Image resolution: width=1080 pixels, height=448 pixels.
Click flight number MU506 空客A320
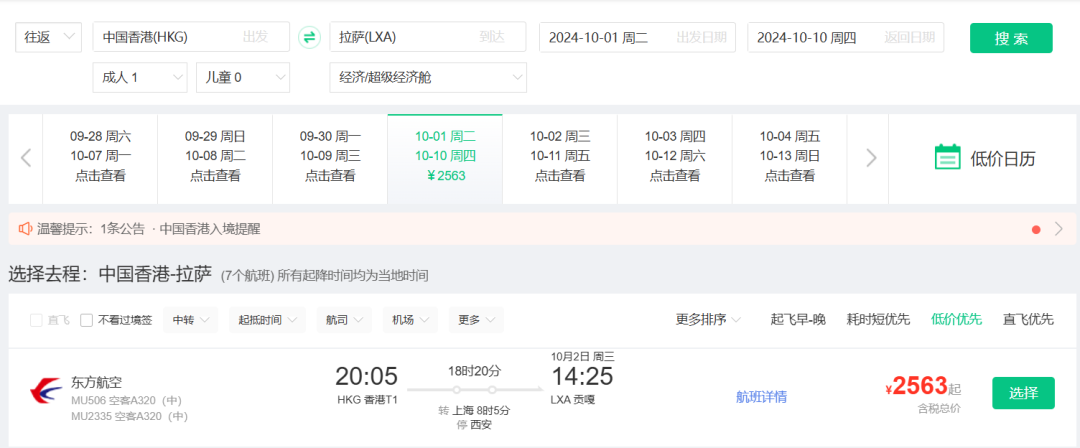tap(129, 400)
